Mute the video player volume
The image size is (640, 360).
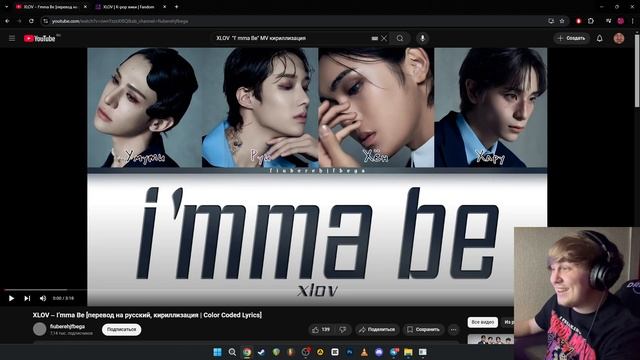coord(43,298)
